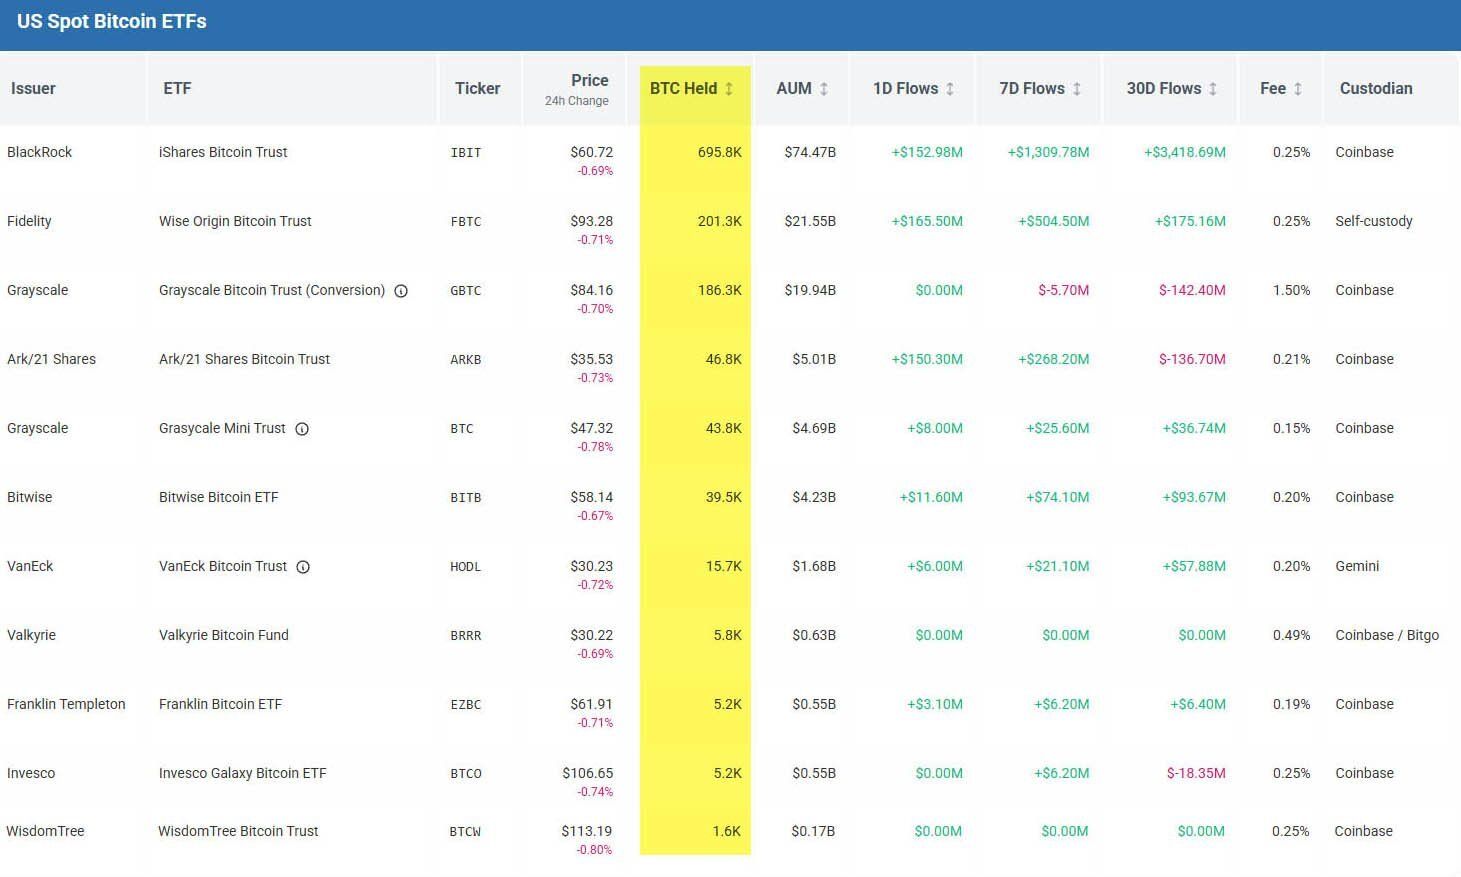Click the FBTC ticker
Screen dimensions: 1461x877
point(466,222)
